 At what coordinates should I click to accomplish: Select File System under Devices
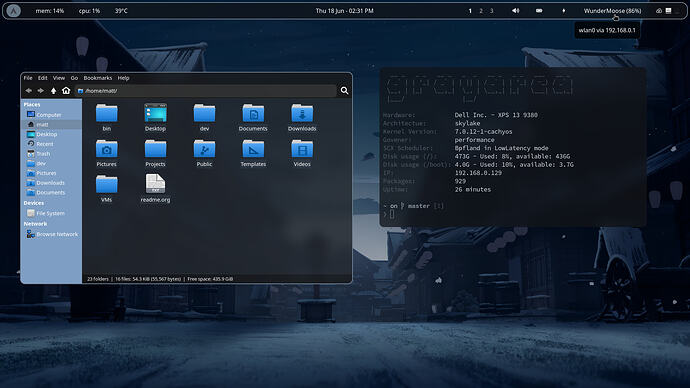(x=51, y=213)
